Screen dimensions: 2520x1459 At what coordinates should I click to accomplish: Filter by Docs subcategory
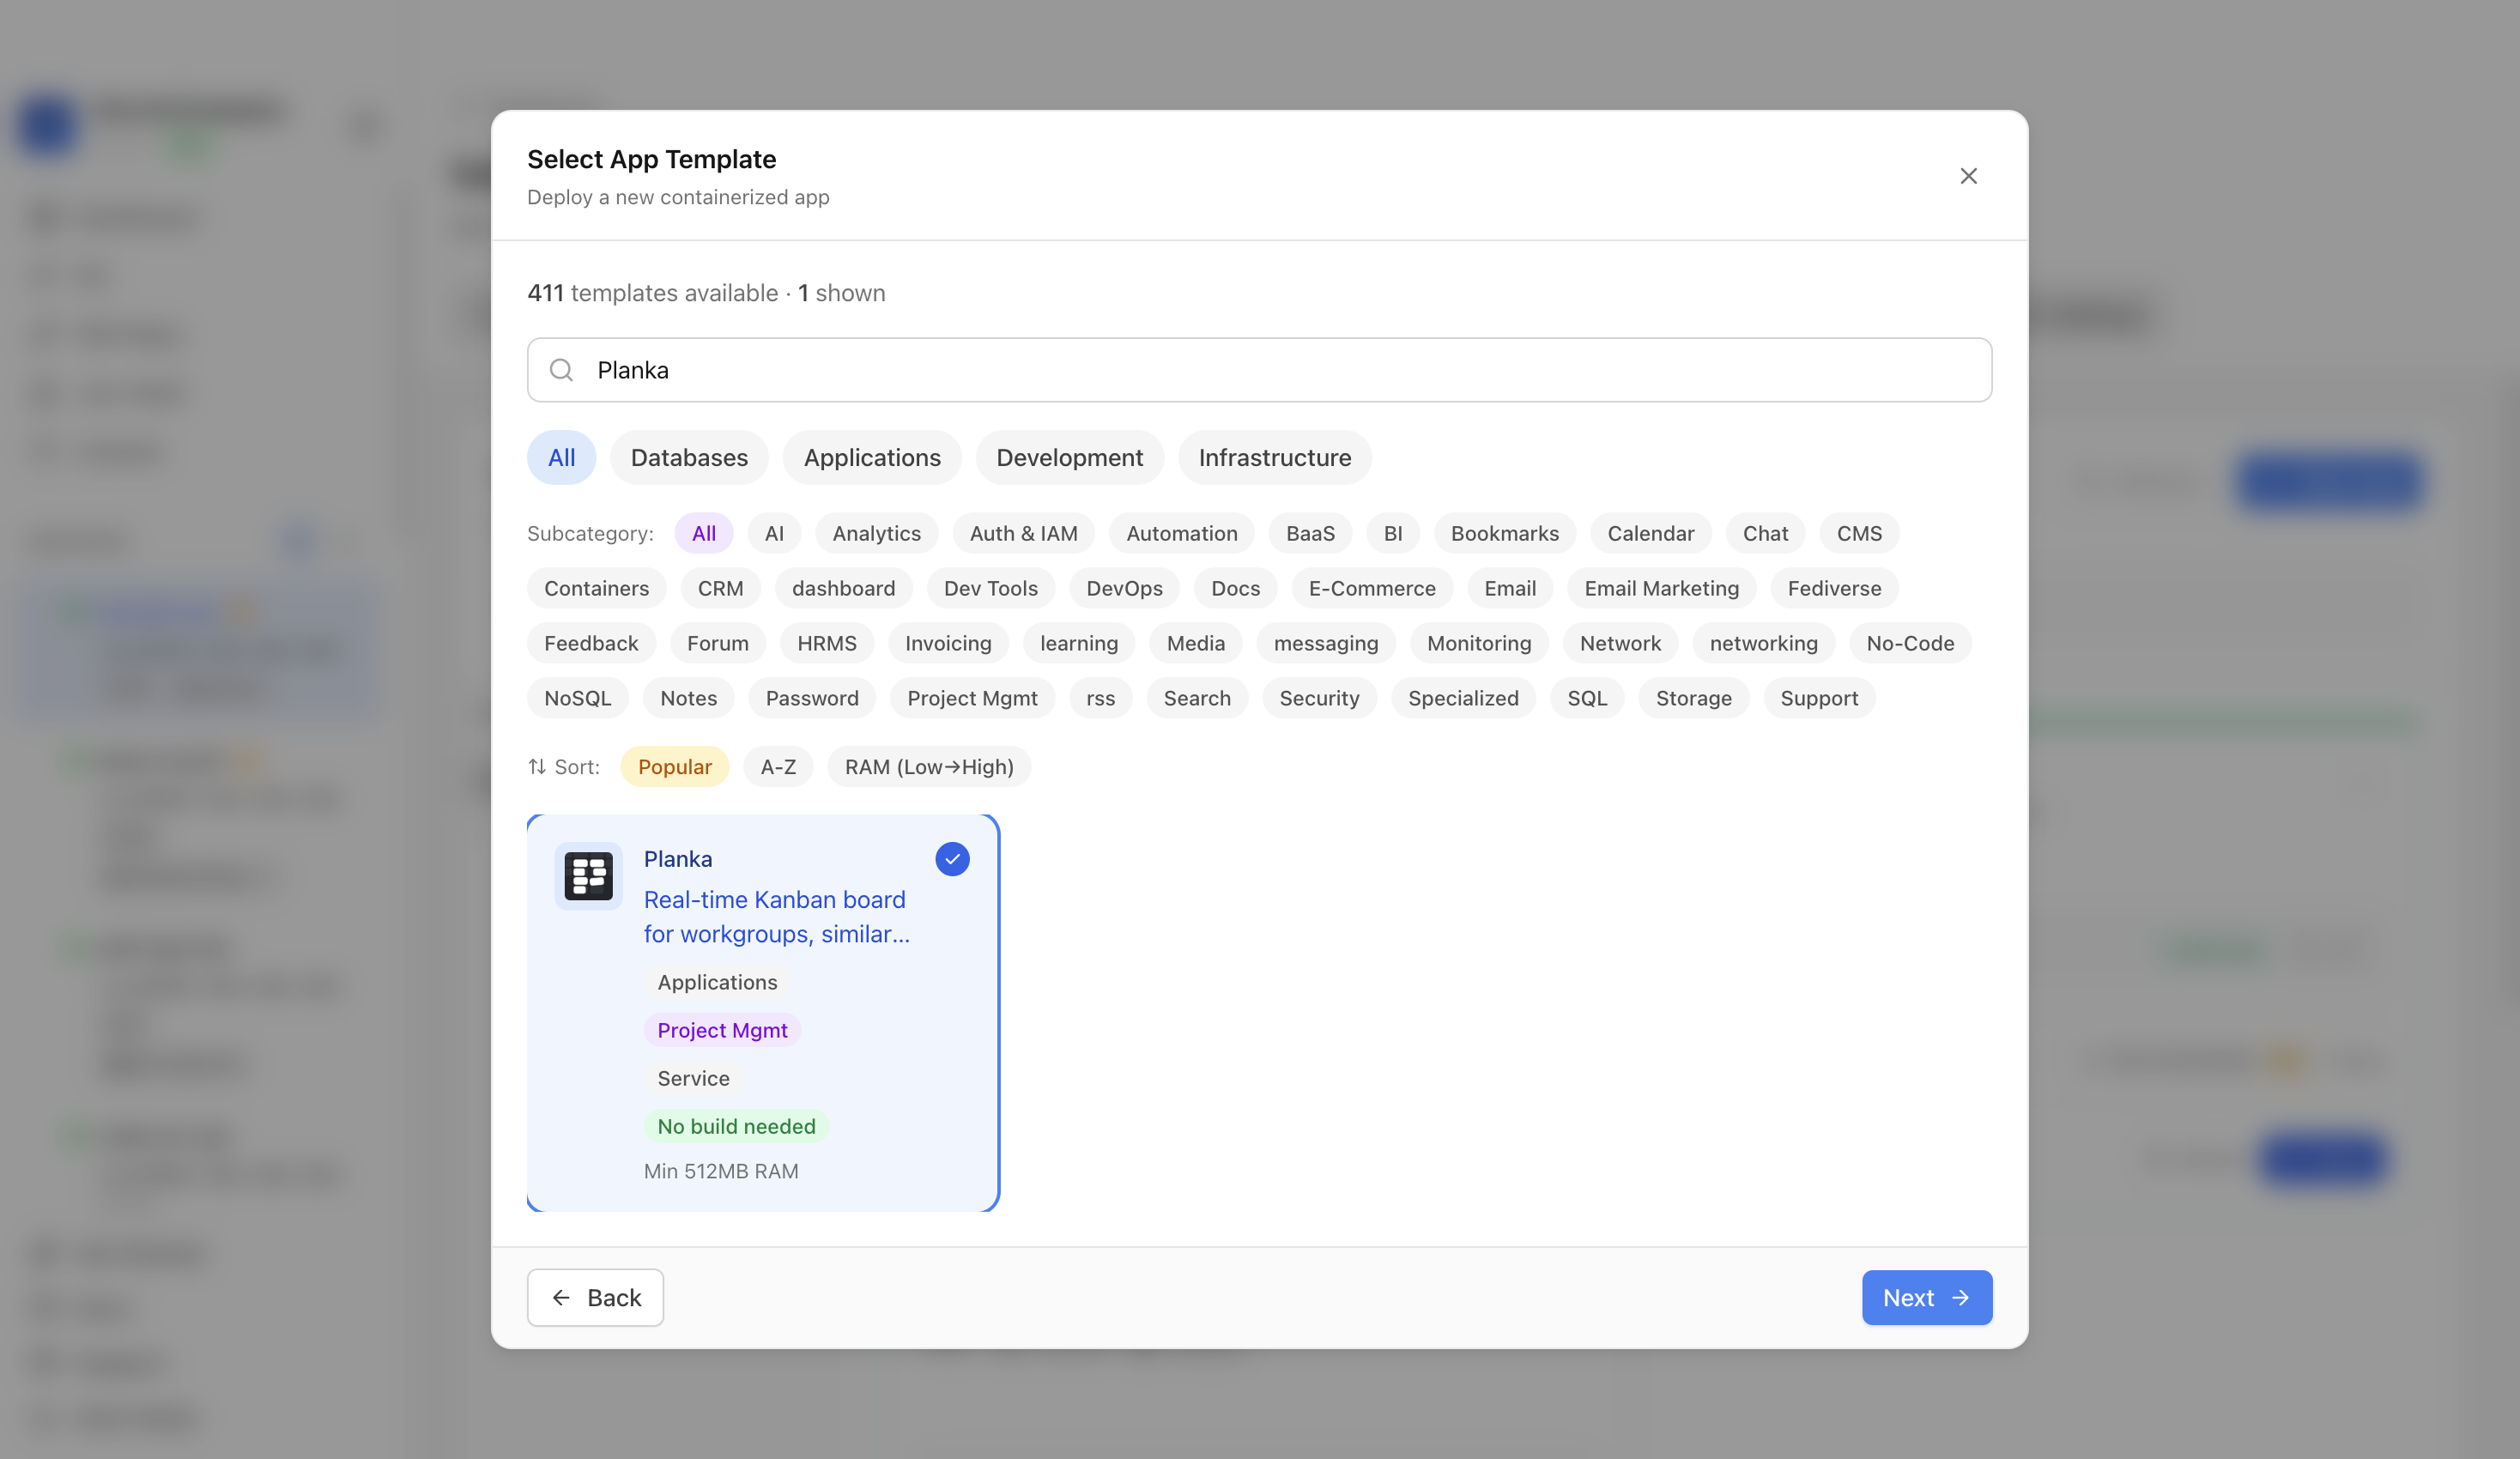(x=1235, y=588)
